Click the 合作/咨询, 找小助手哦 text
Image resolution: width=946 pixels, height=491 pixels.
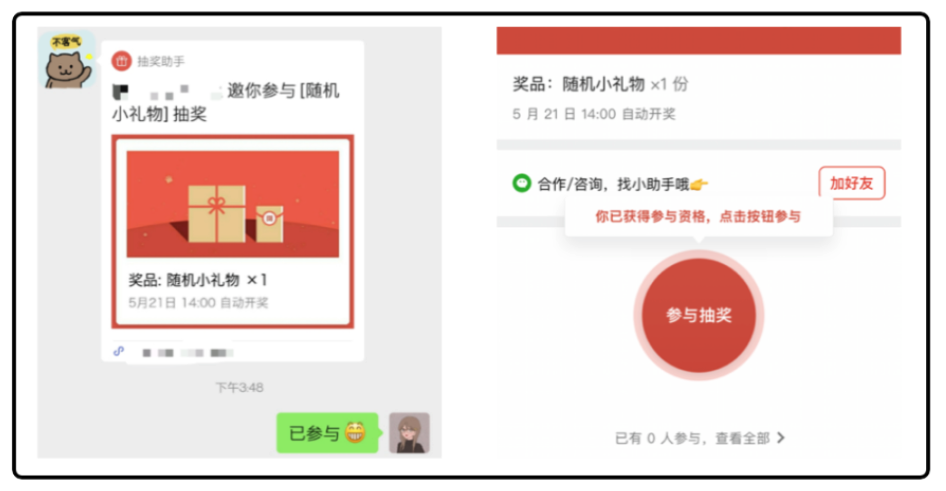614,184
